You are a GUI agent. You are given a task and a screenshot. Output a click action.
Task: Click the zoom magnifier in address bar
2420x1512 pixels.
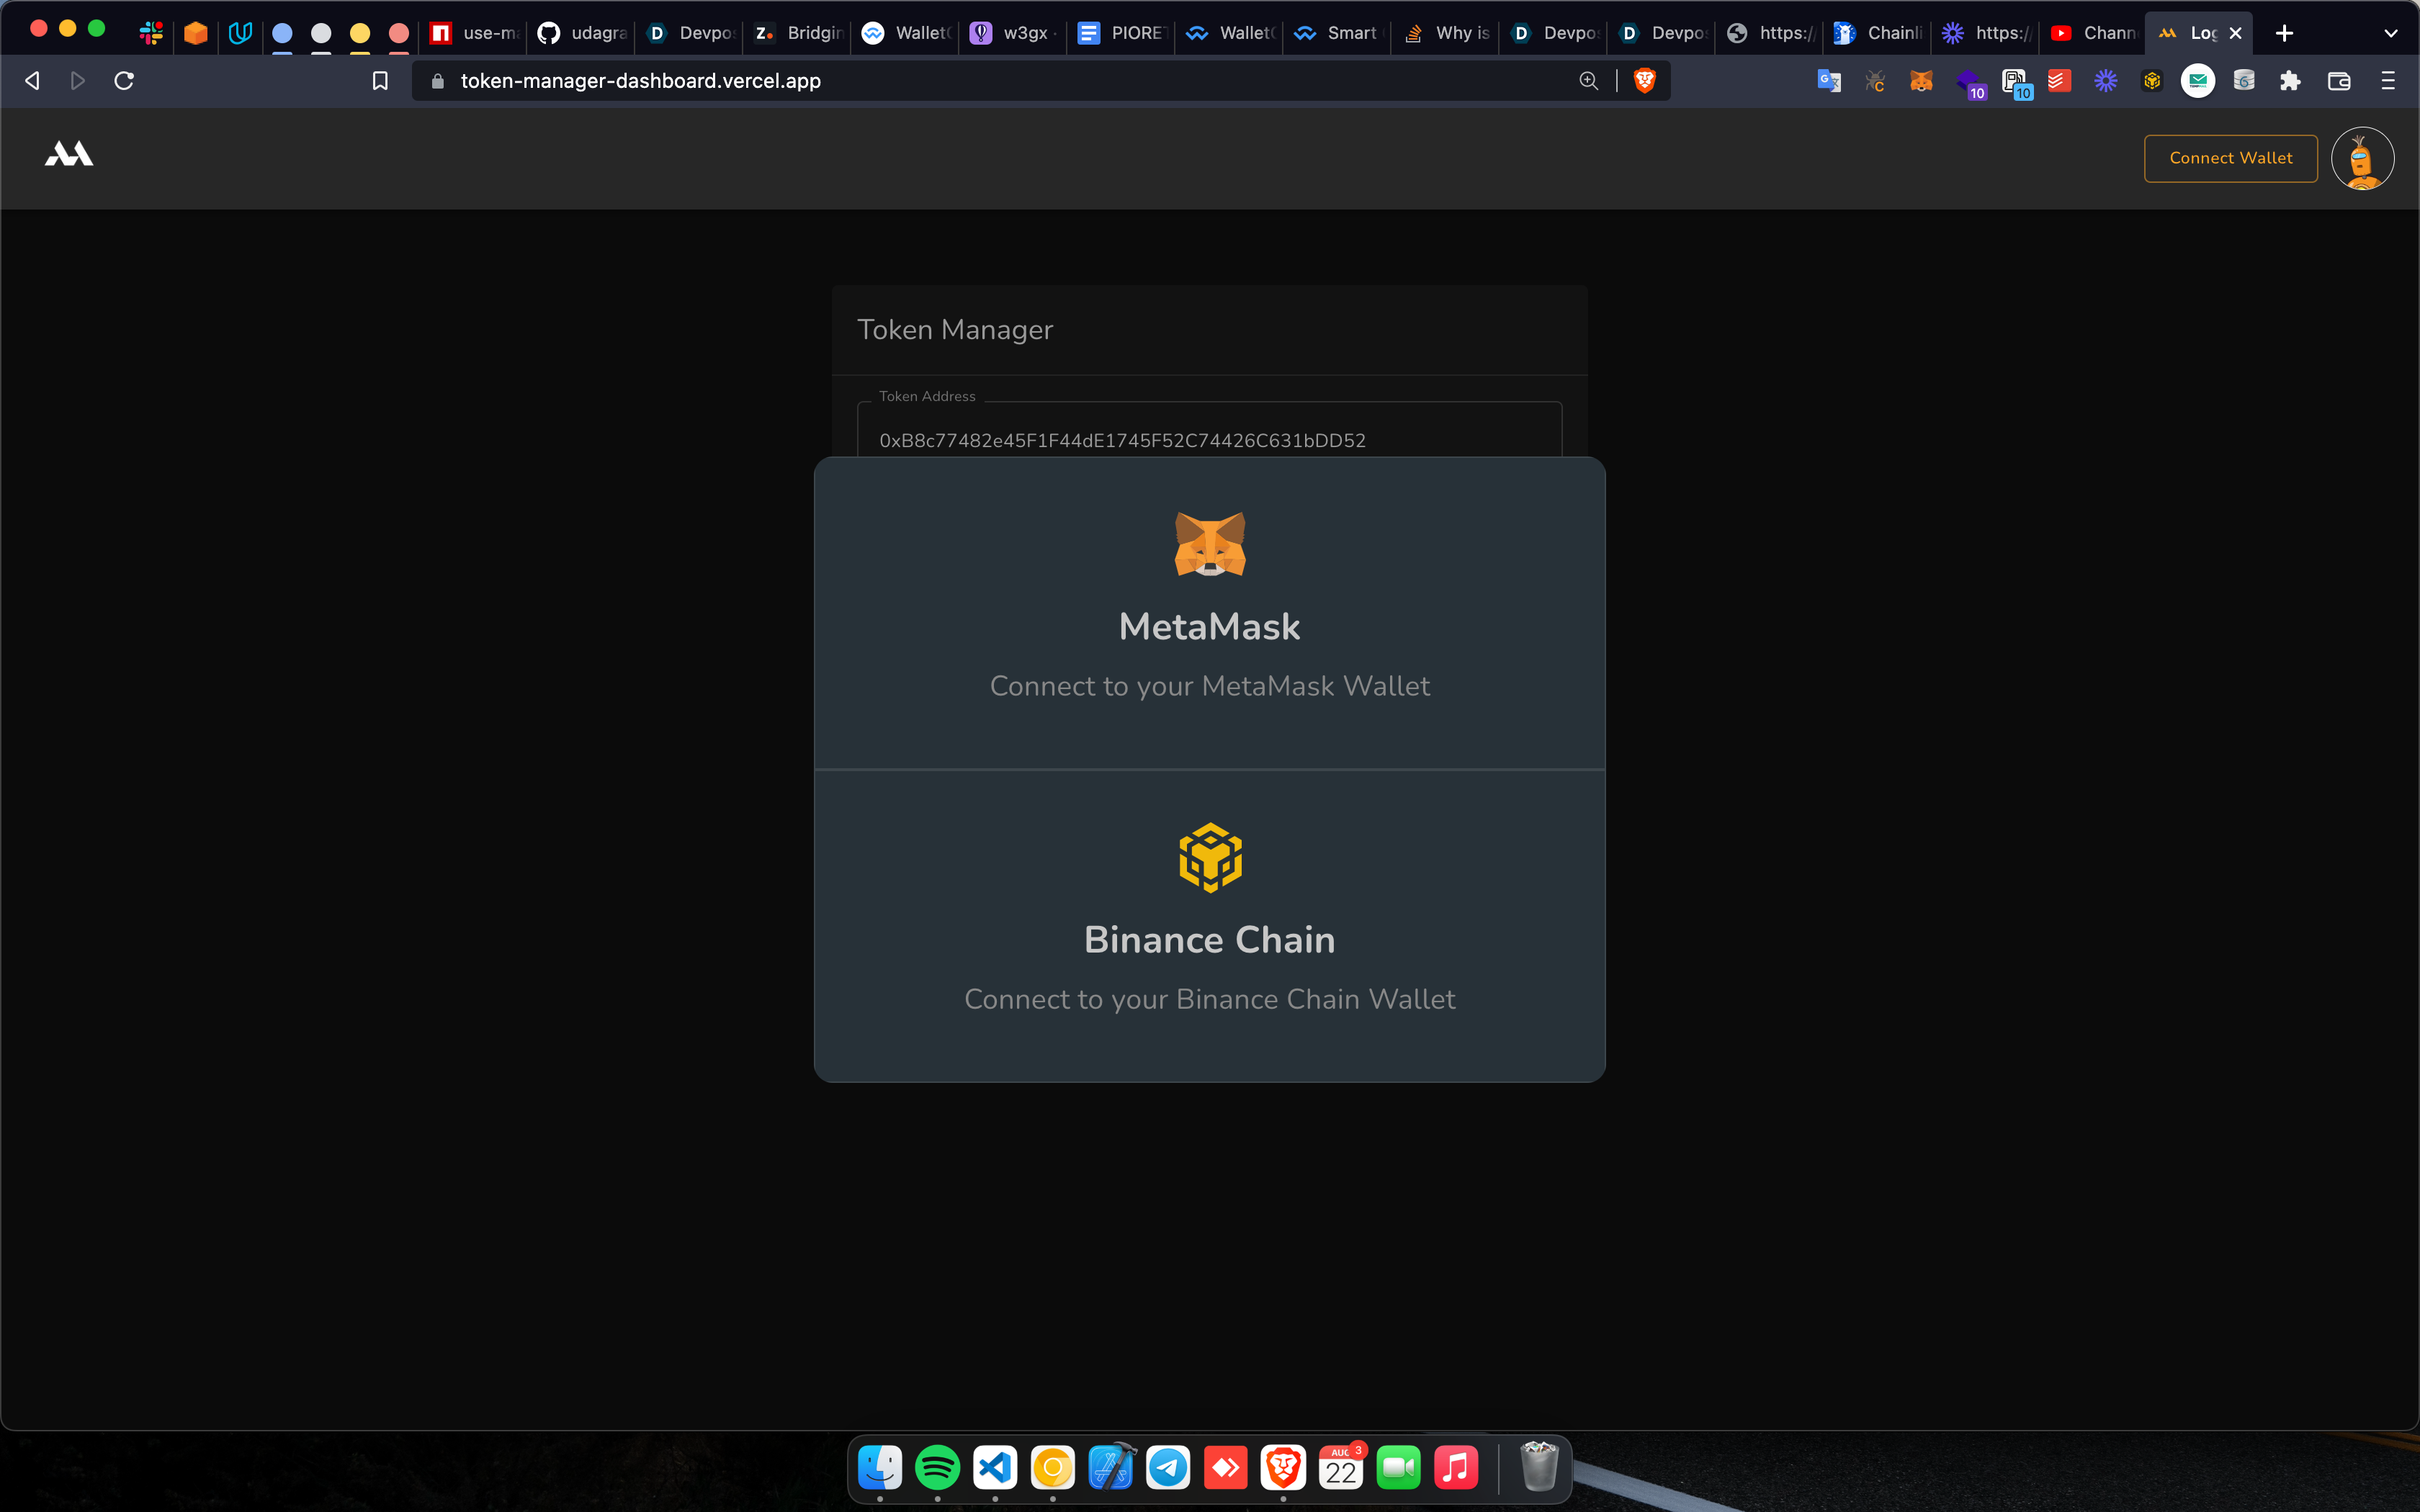1588,81
